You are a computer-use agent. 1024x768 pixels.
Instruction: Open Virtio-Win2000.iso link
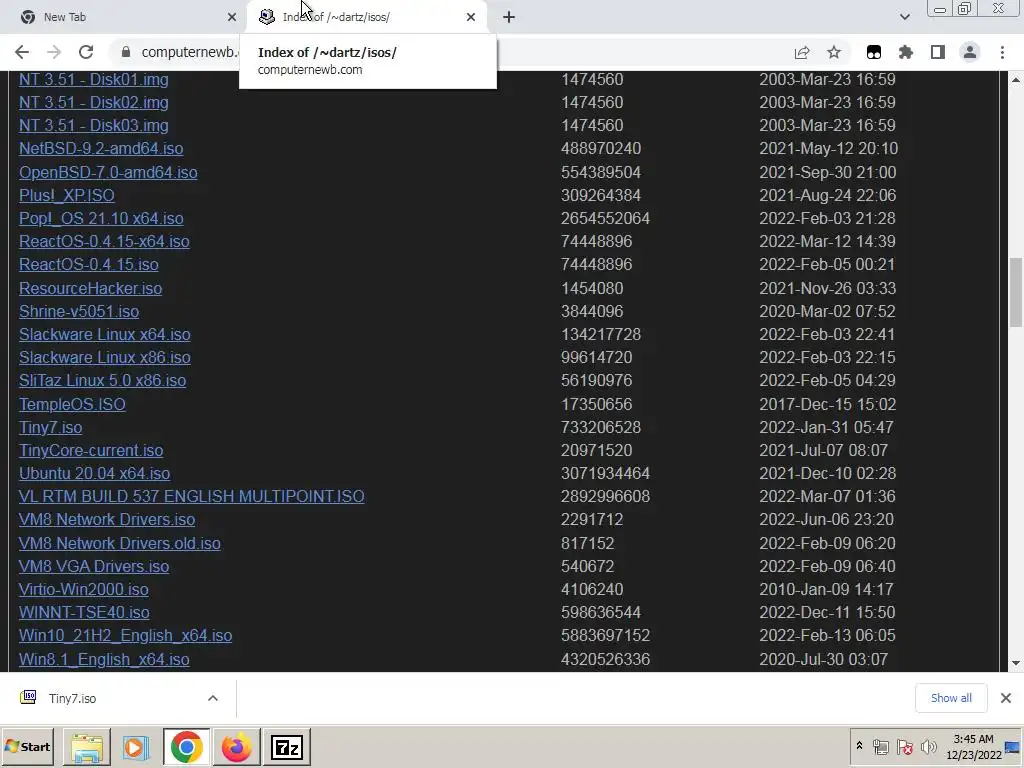[x=84, y=589]
